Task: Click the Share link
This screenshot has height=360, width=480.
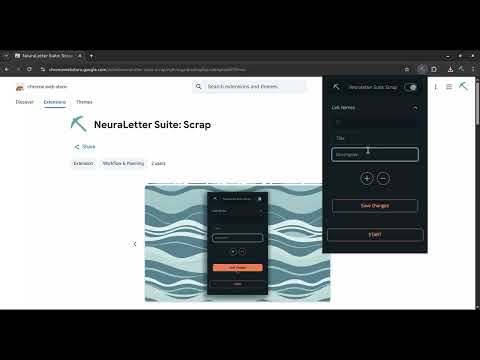Action: [85, 147]
